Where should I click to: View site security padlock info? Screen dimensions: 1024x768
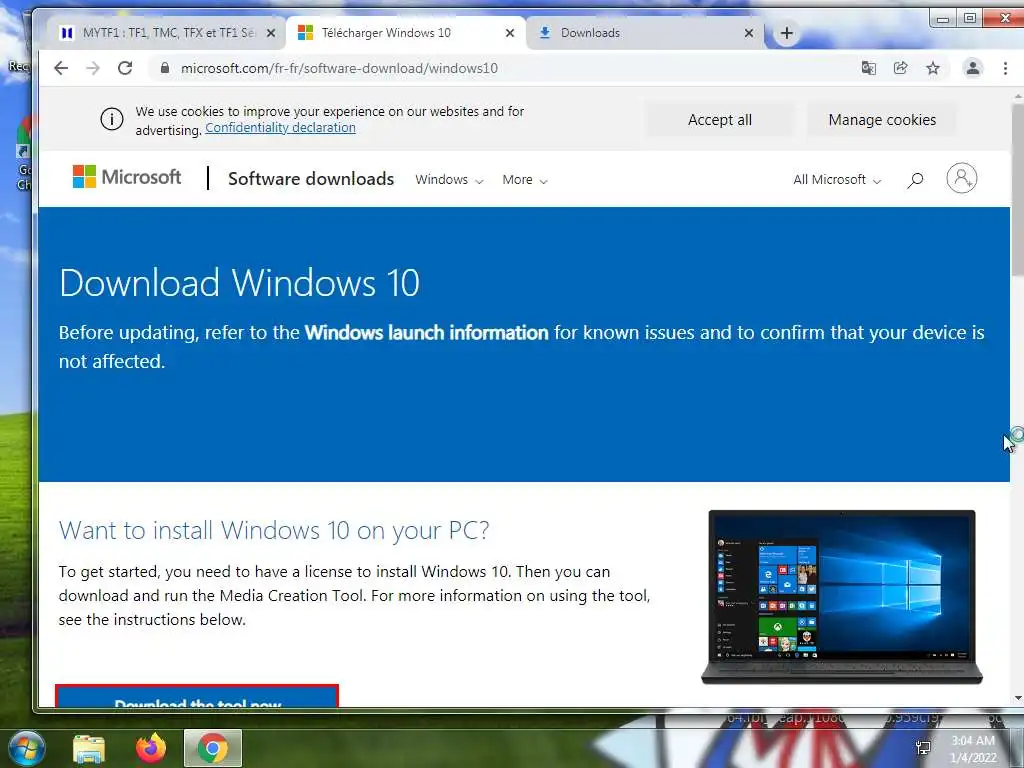165,68
